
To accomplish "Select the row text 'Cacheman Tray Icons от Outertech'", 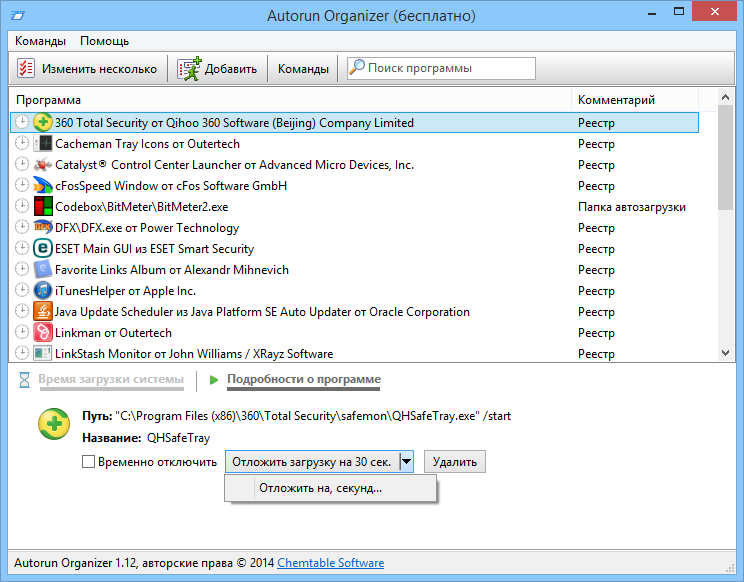I will pos(147,144).
